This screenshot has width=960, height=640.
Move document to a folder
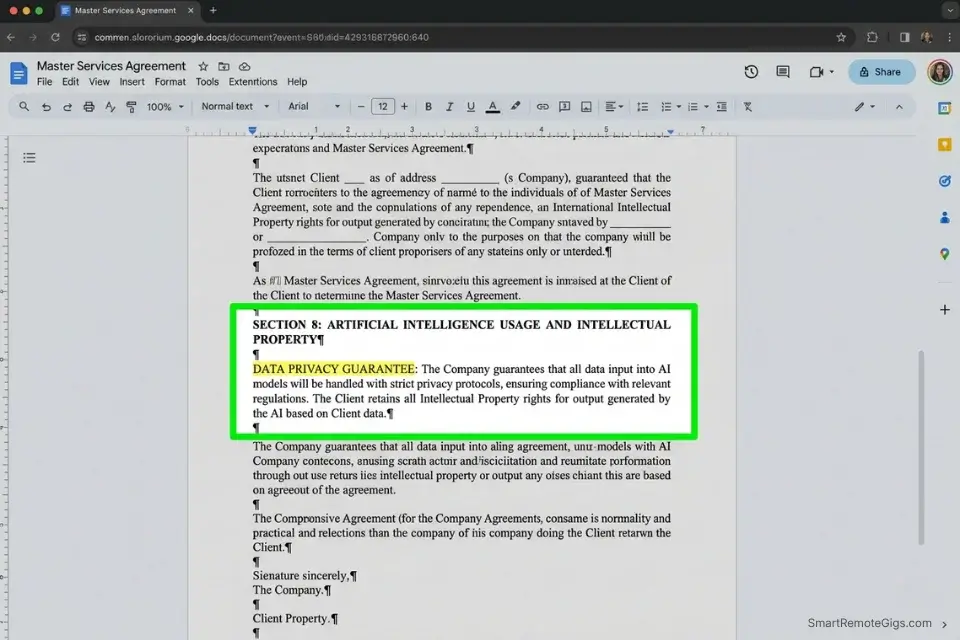click(224, 66)
